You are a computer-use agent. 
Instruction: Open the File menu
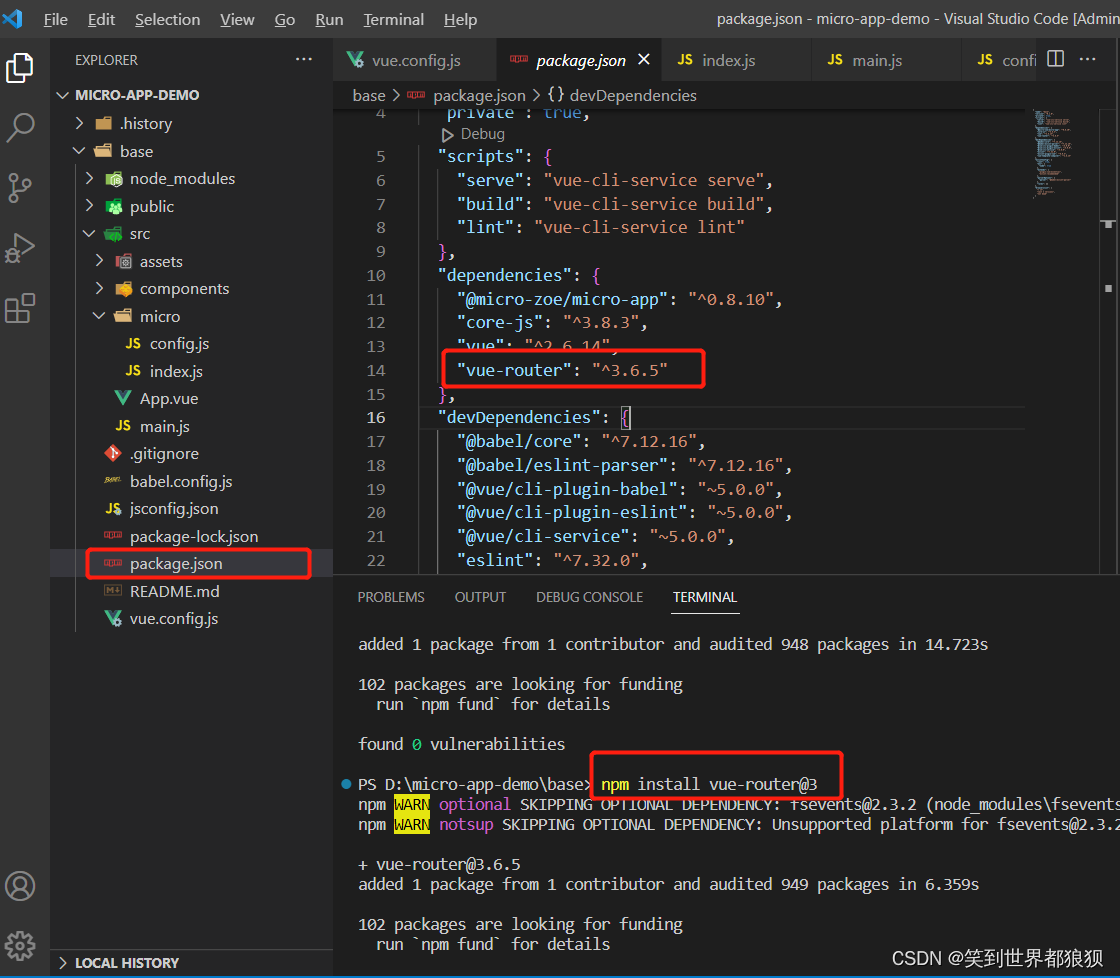coord(55,19)
